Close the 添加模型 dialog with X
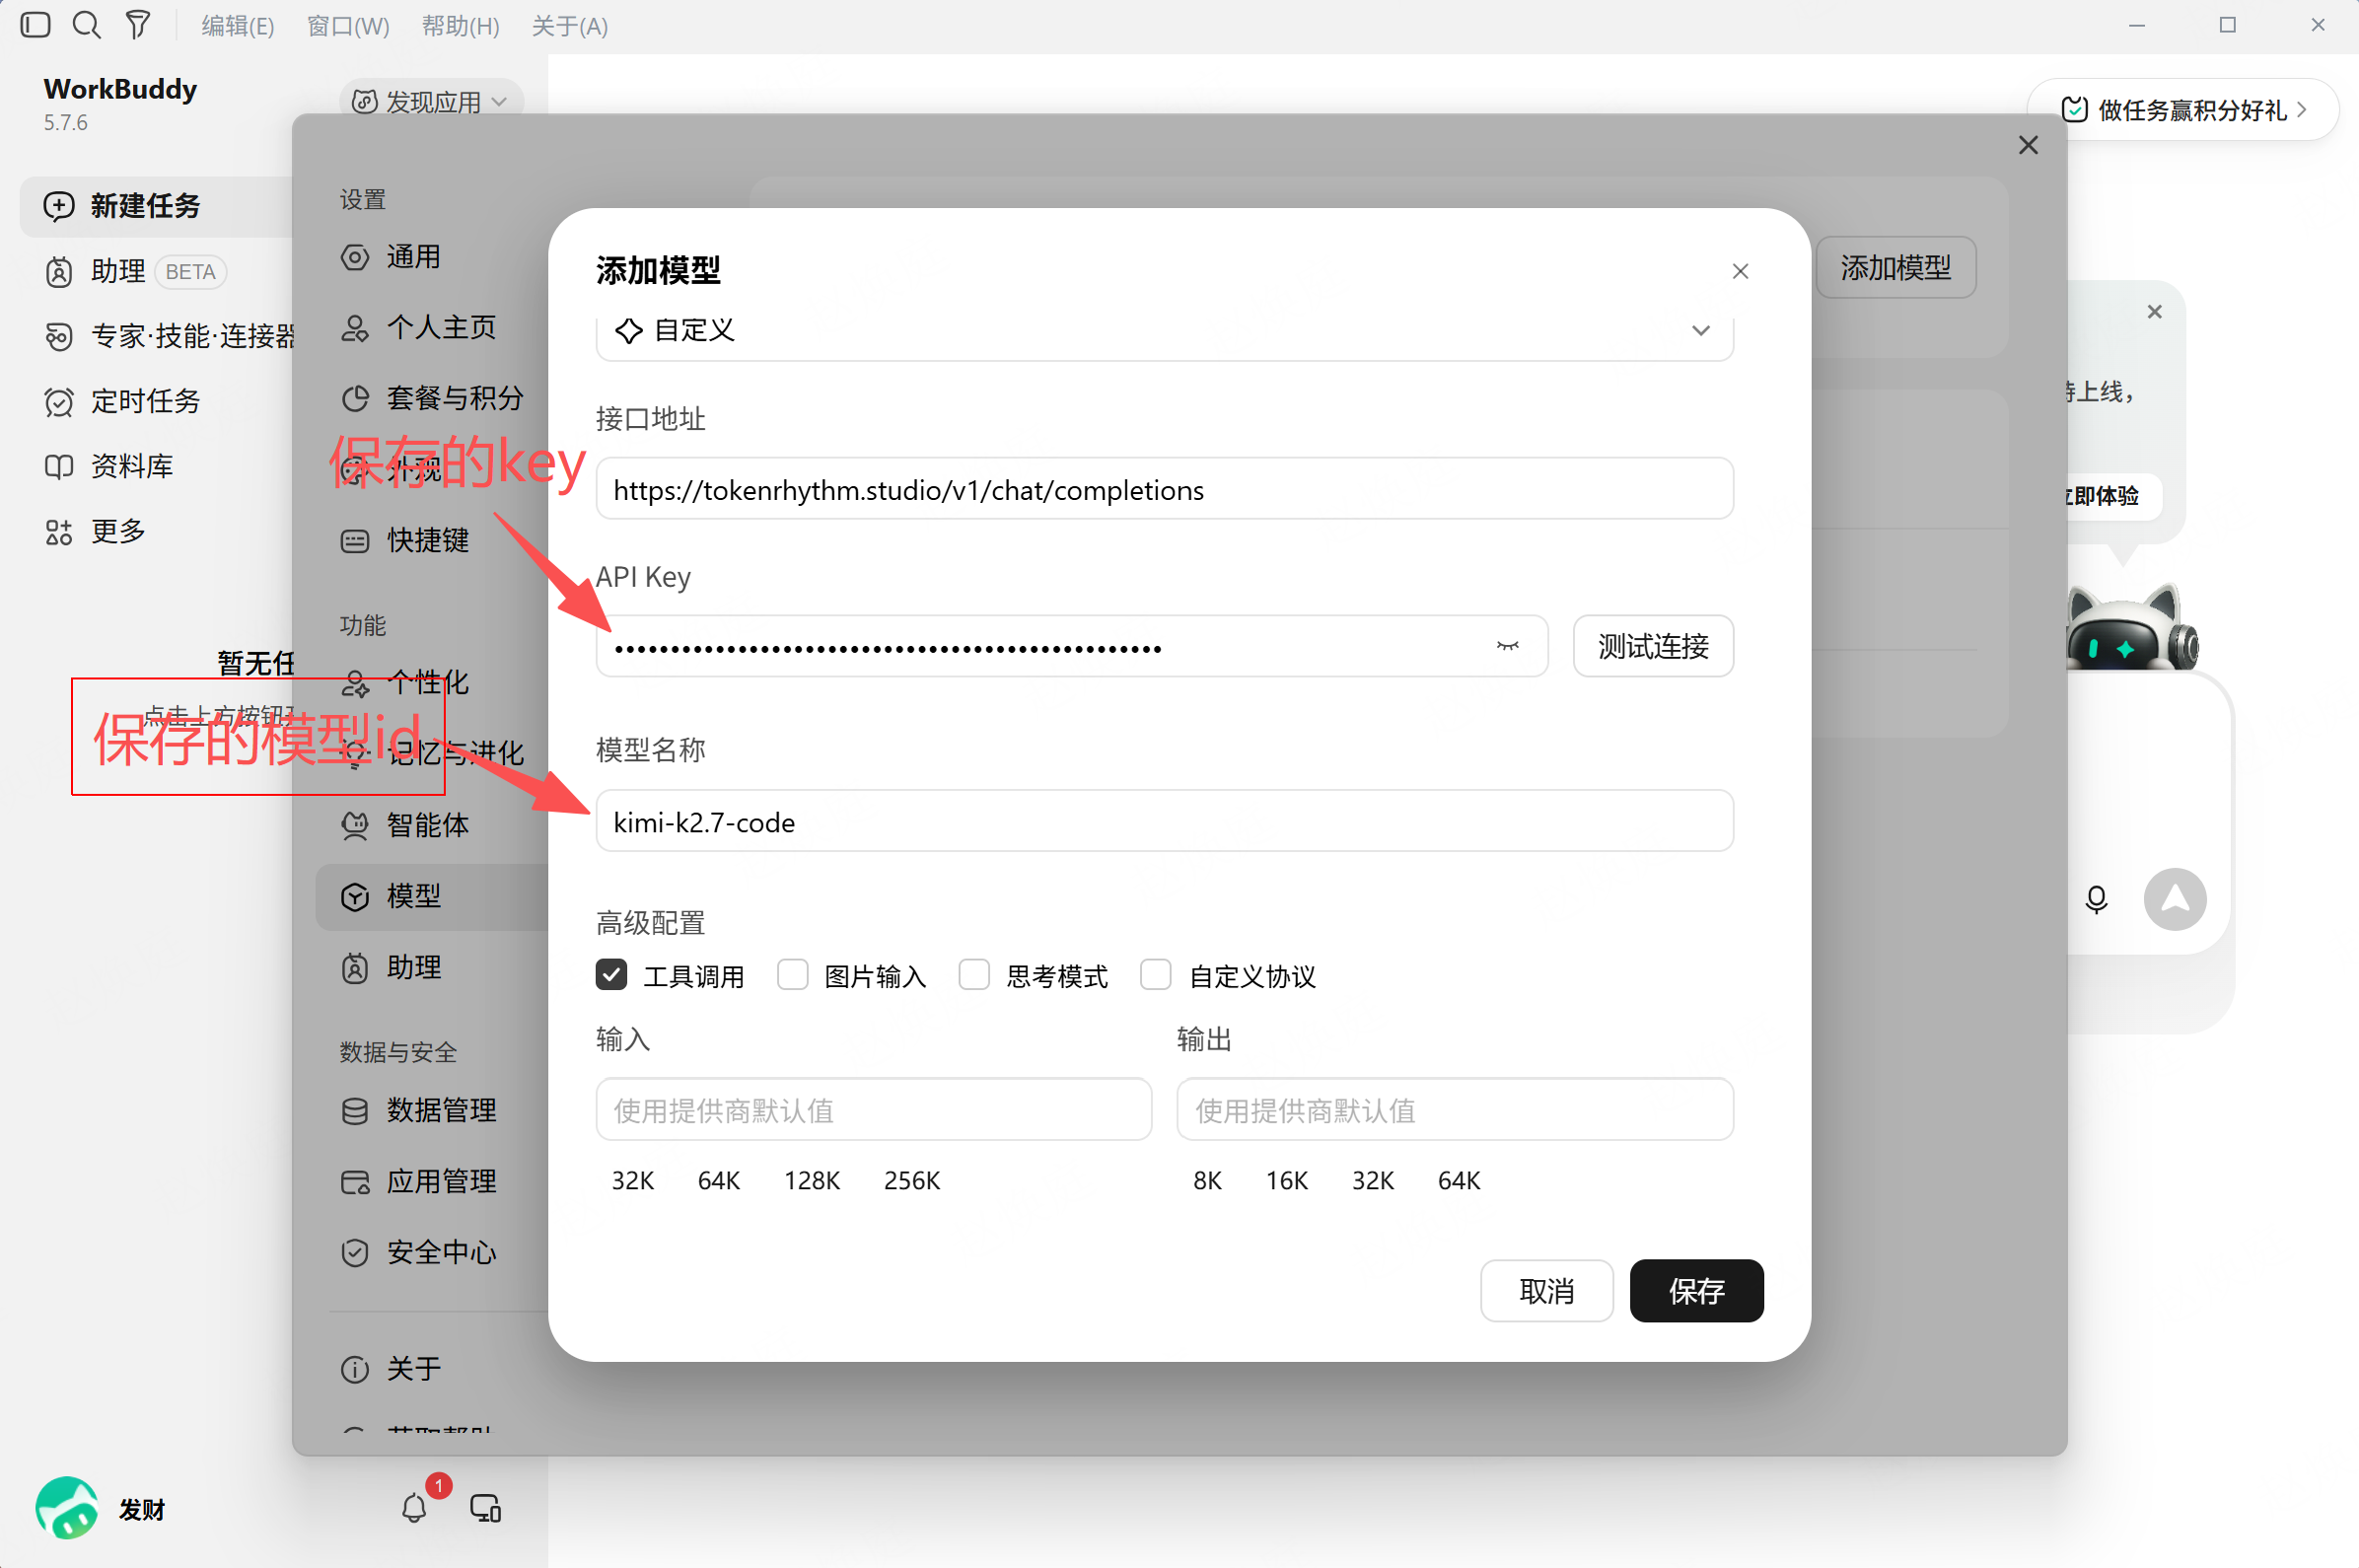This screenshot has height=1568, width=2359. [1740, 271]
